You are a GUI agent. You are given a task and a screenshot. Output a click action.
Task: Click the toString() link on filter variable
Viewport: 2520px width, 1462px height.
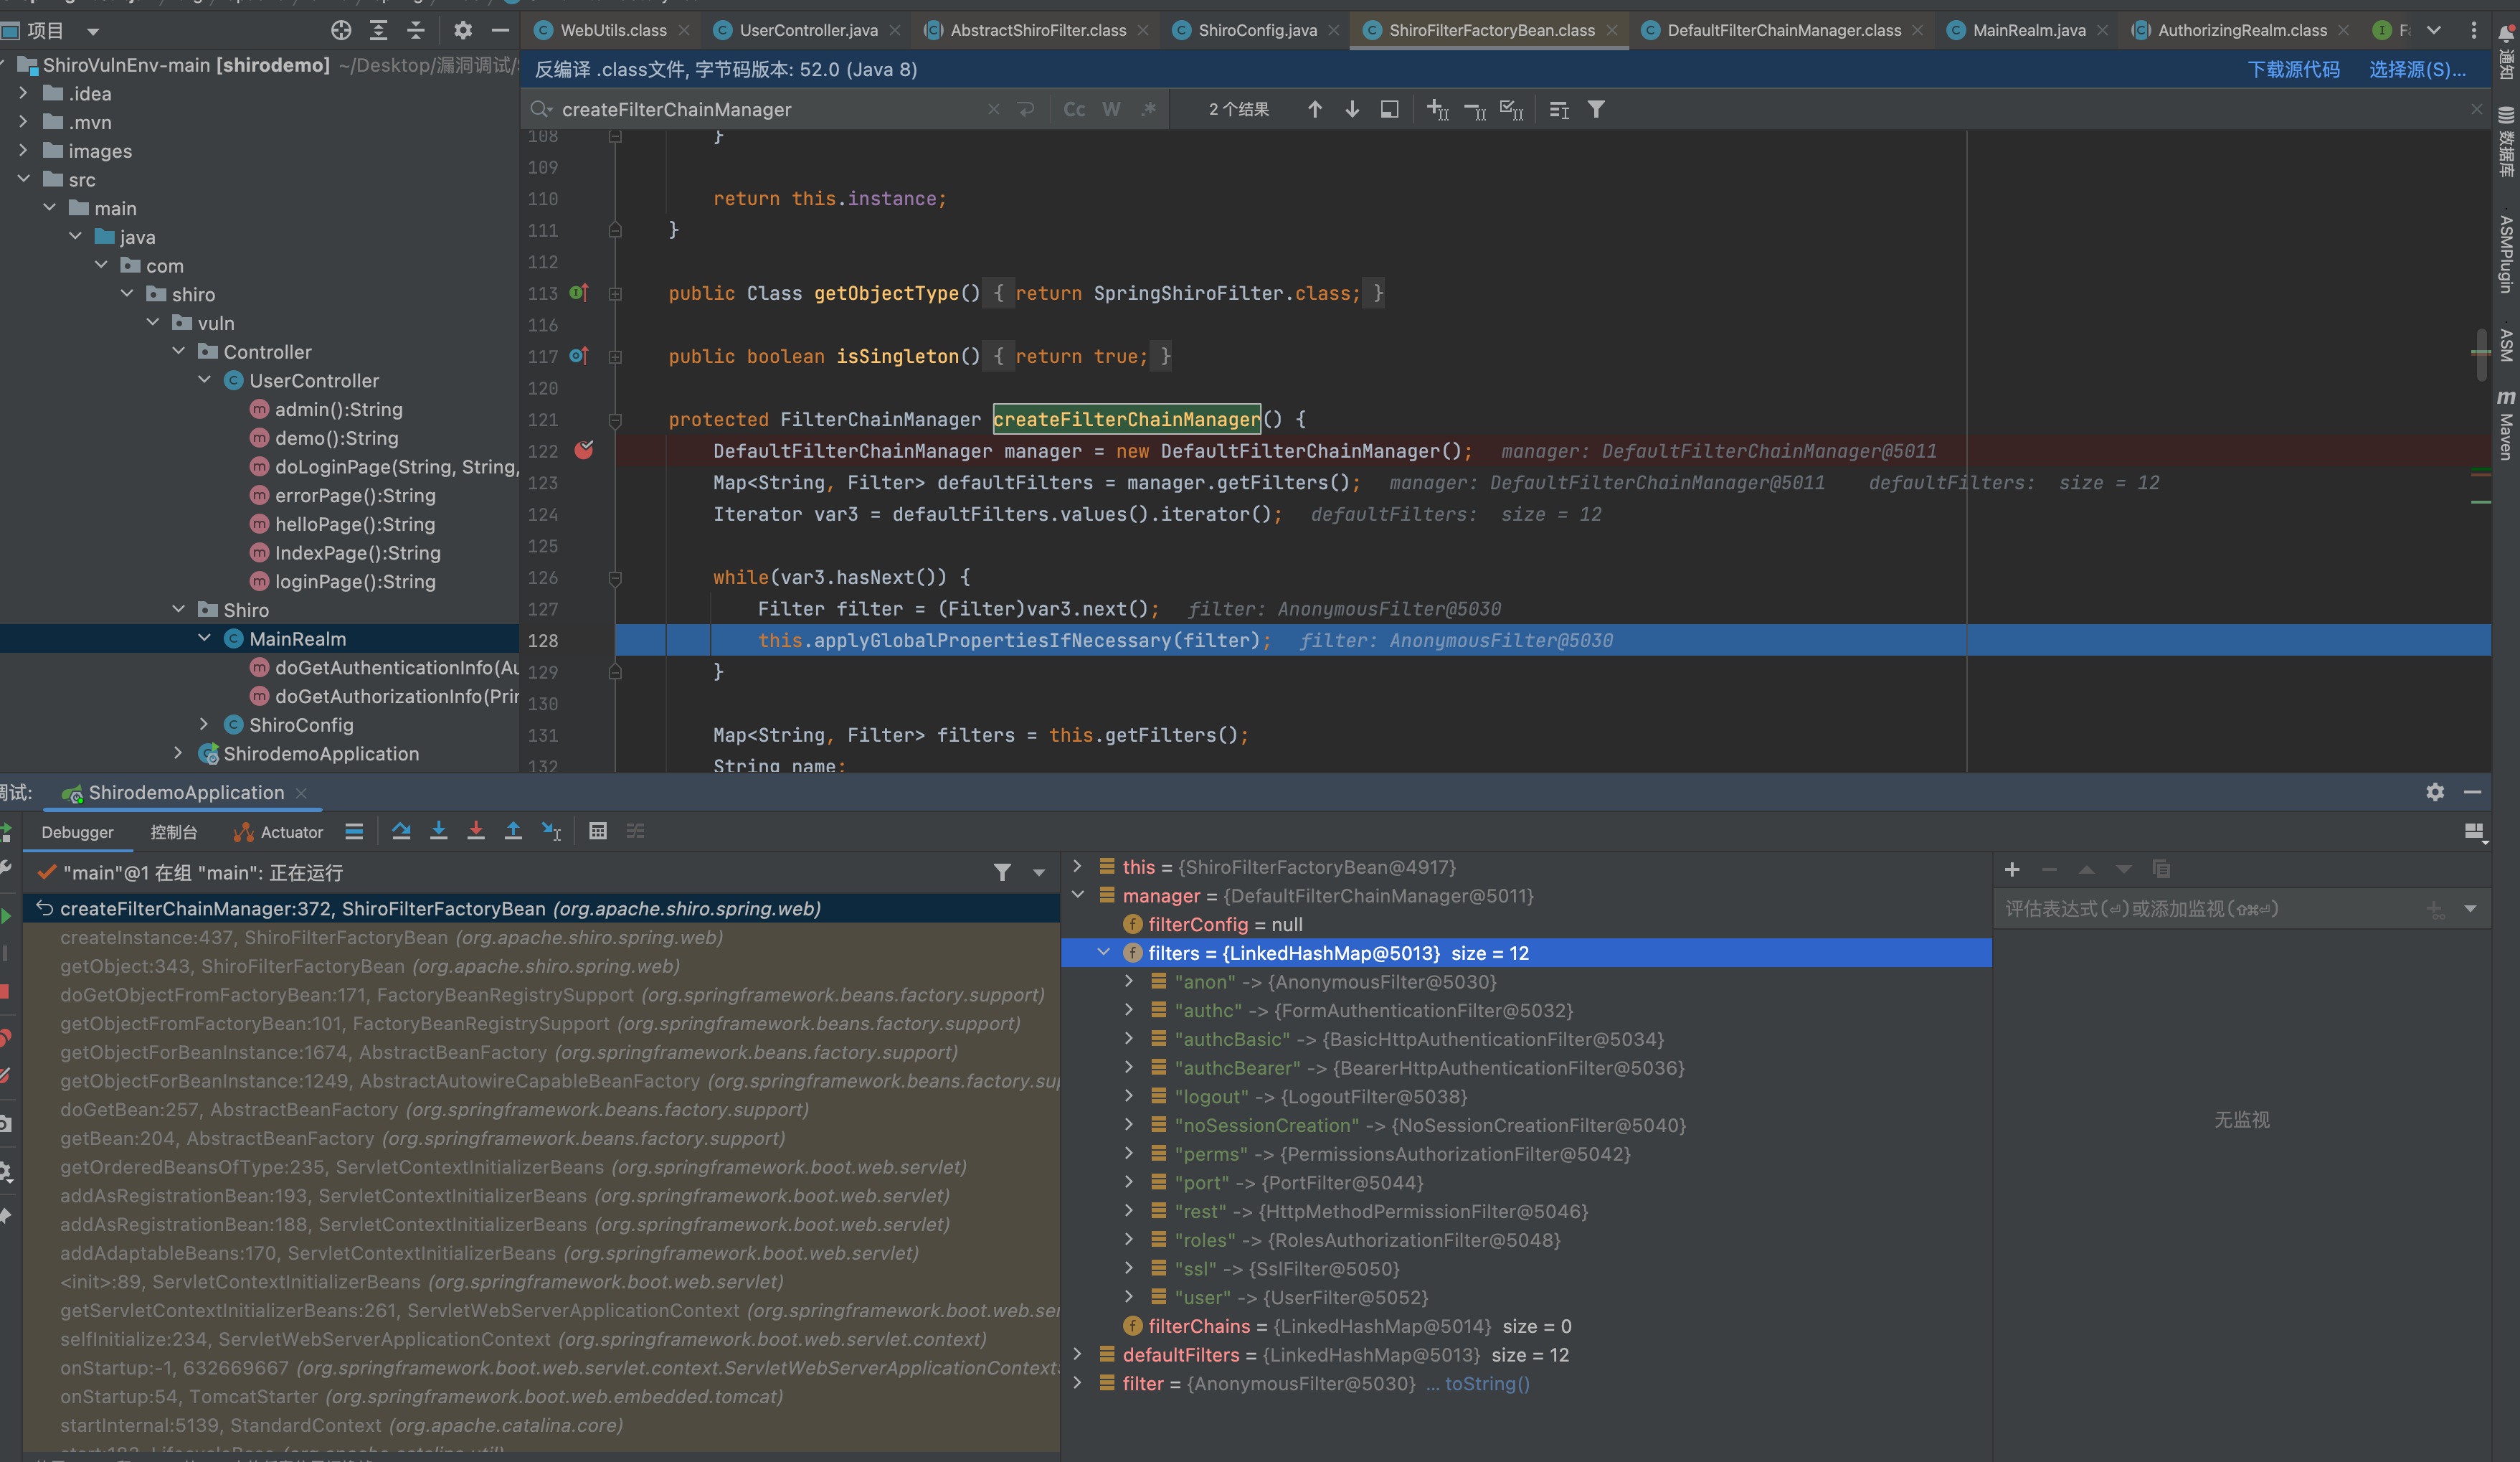[1487, 1384]
